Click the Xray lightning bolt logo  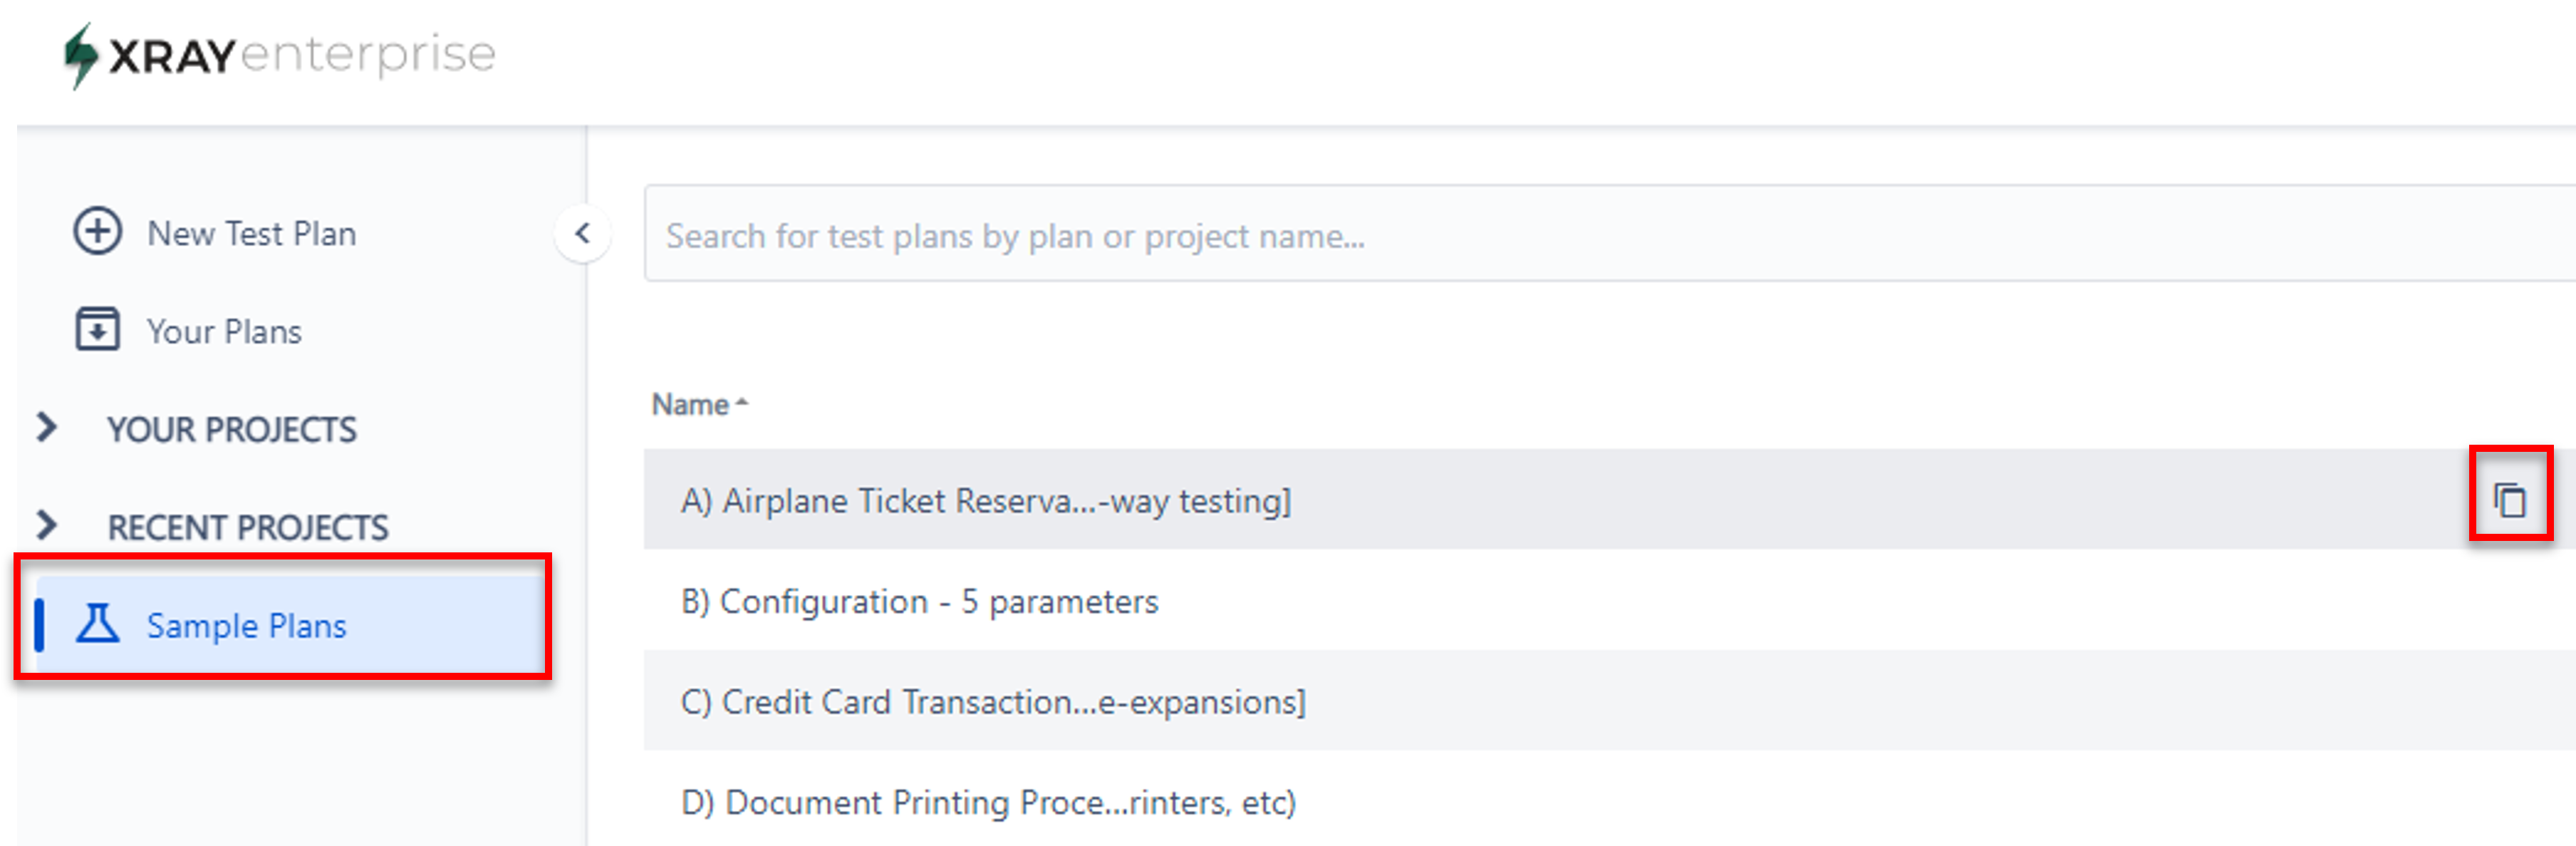(x=80, y=55)
